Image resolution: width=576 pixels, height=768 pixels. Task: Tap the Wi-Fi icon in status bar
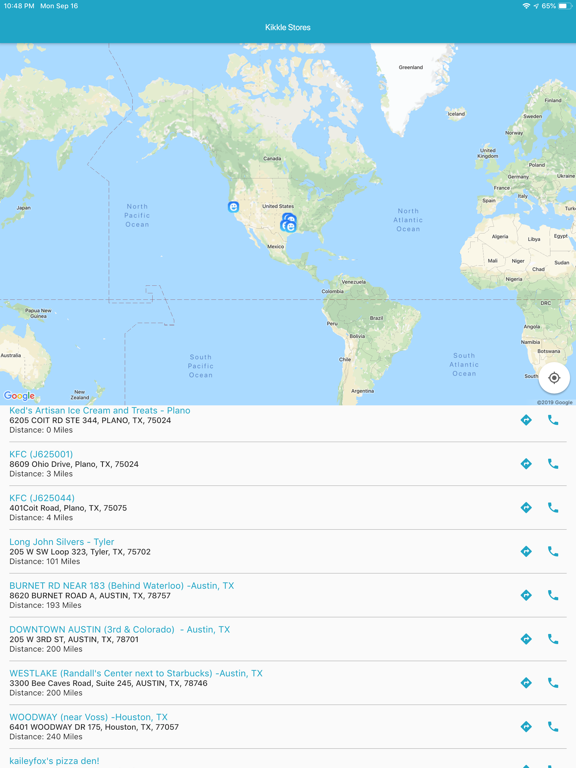pyautogui.click(x=527, y=6)
